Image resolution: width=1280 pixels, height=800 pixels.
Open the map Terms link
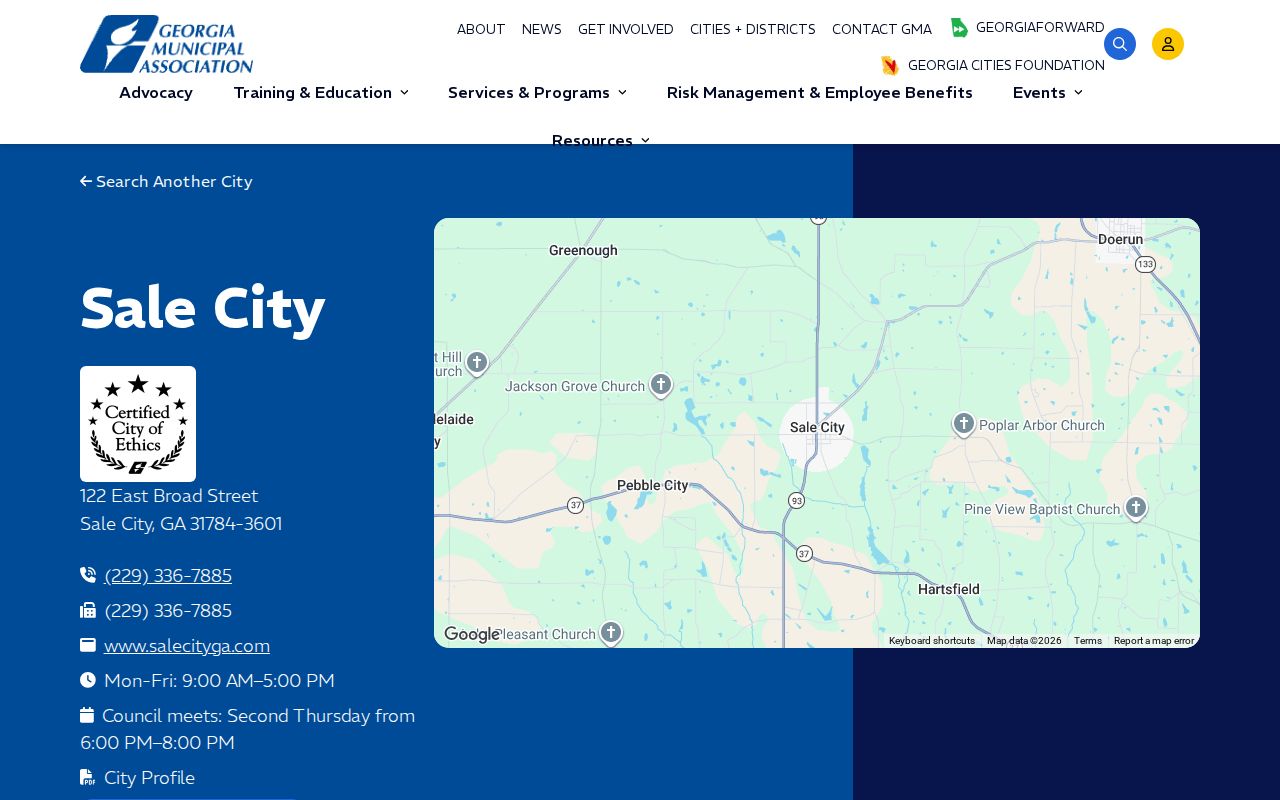[1088, 641]
